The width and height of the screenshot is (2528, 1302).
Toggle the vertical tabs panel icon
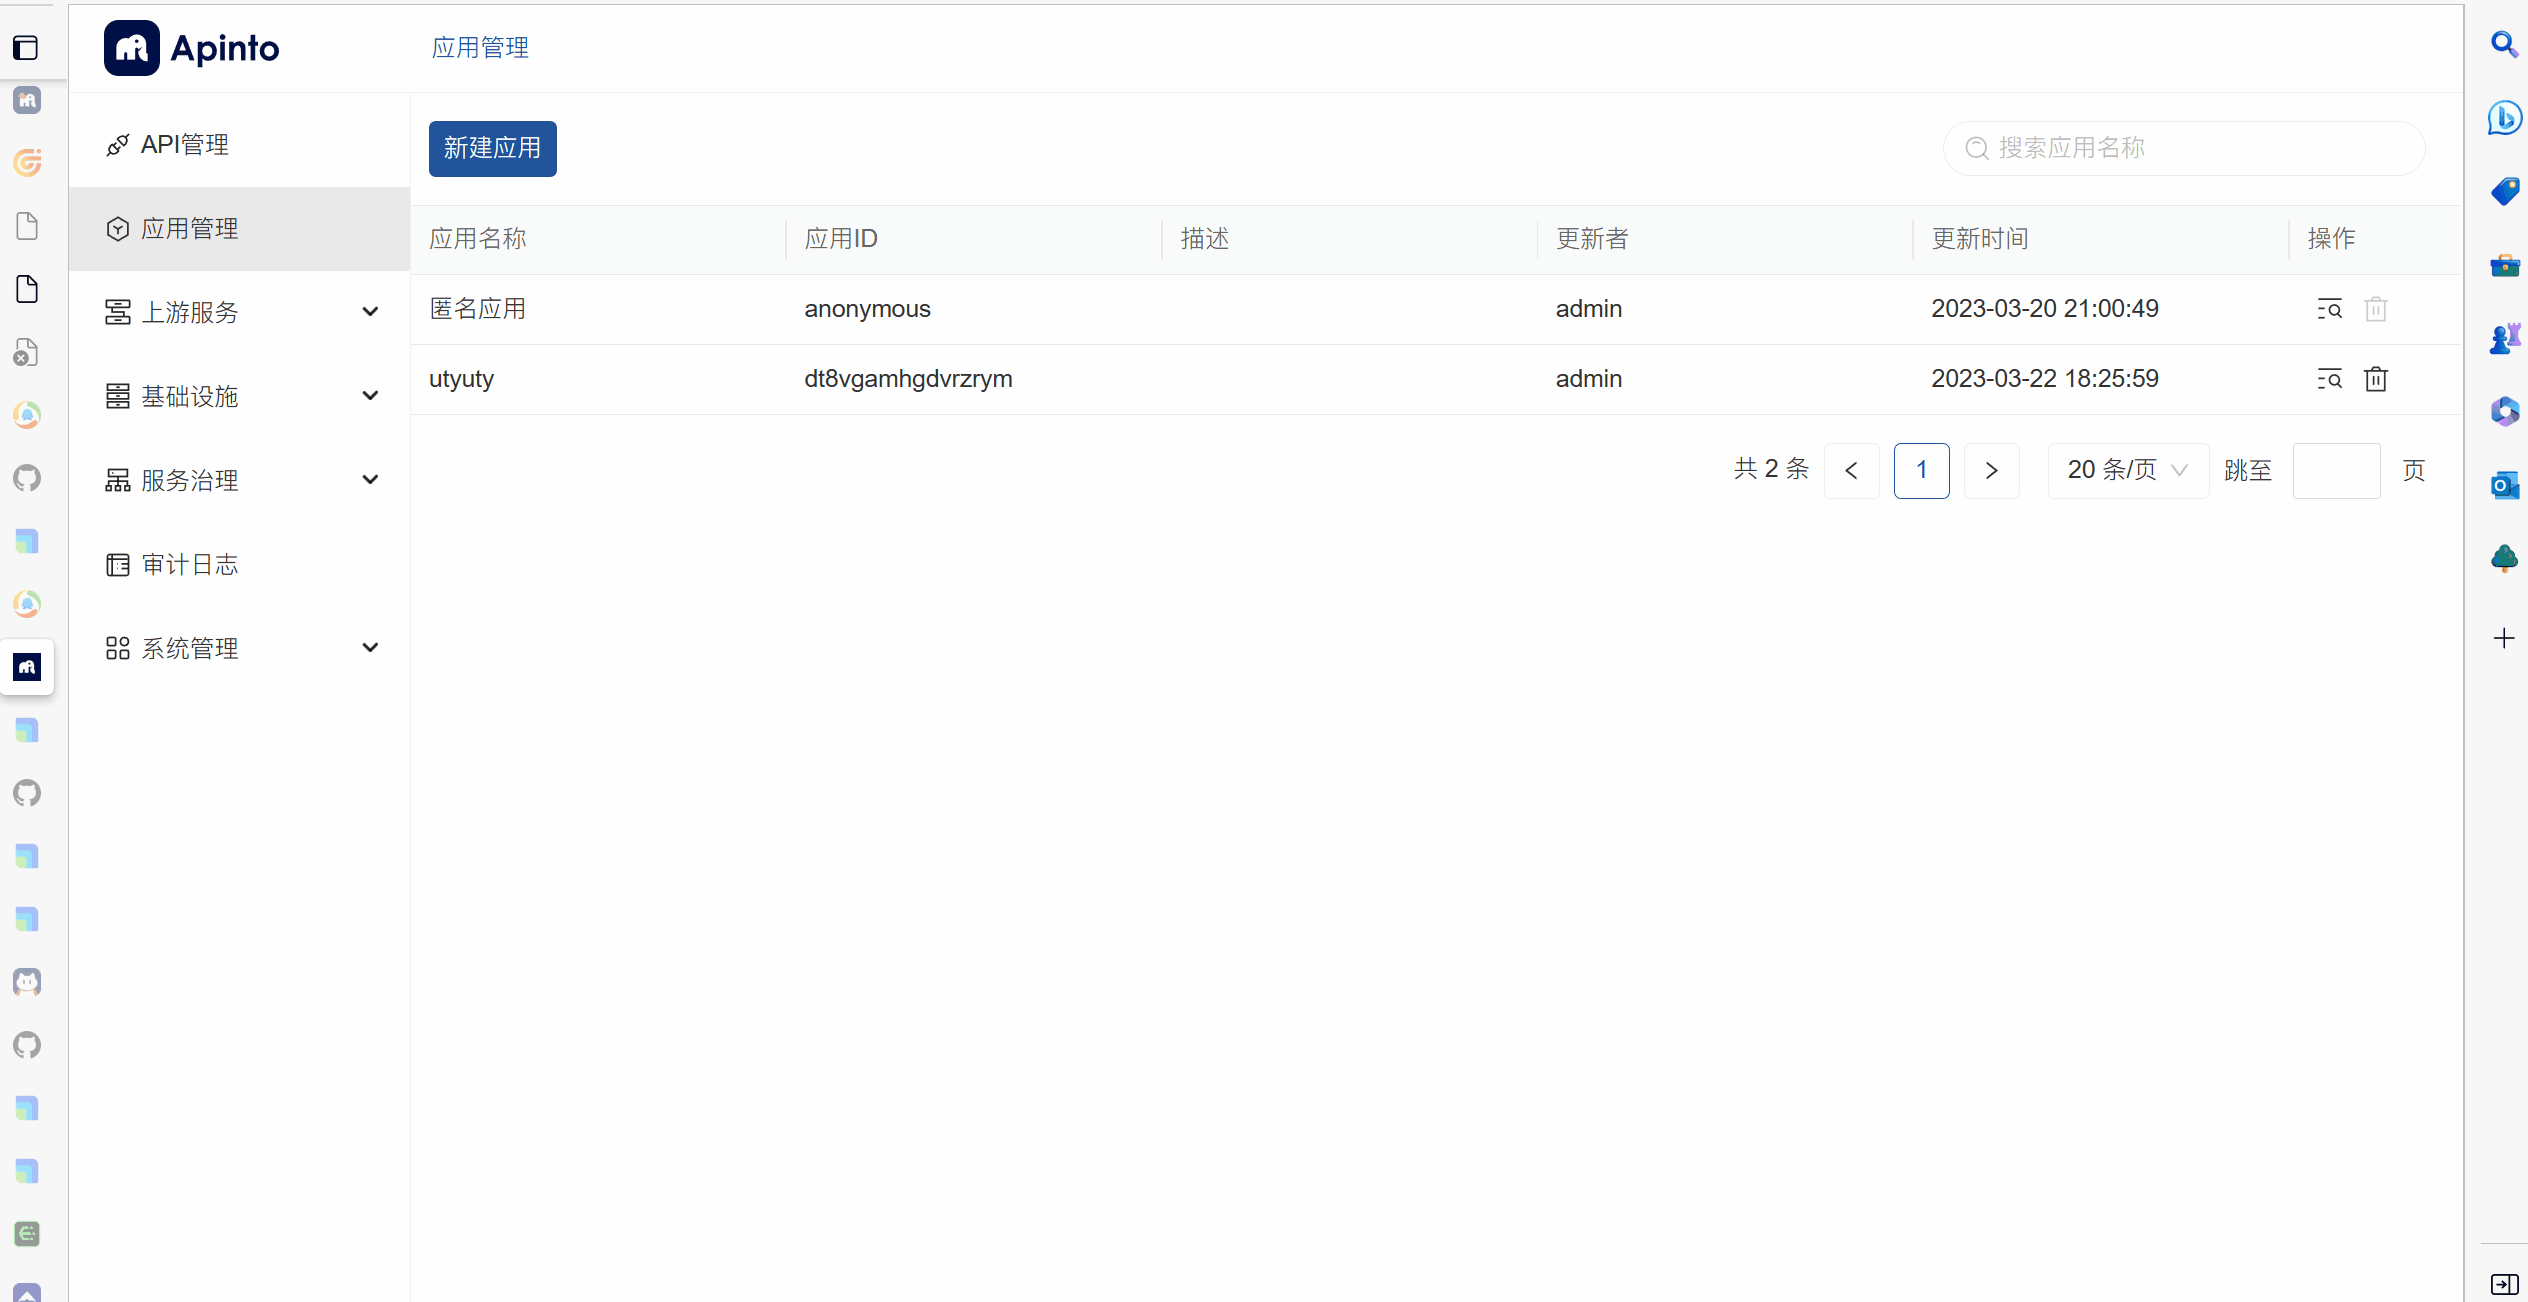click(x=27, y=47)
